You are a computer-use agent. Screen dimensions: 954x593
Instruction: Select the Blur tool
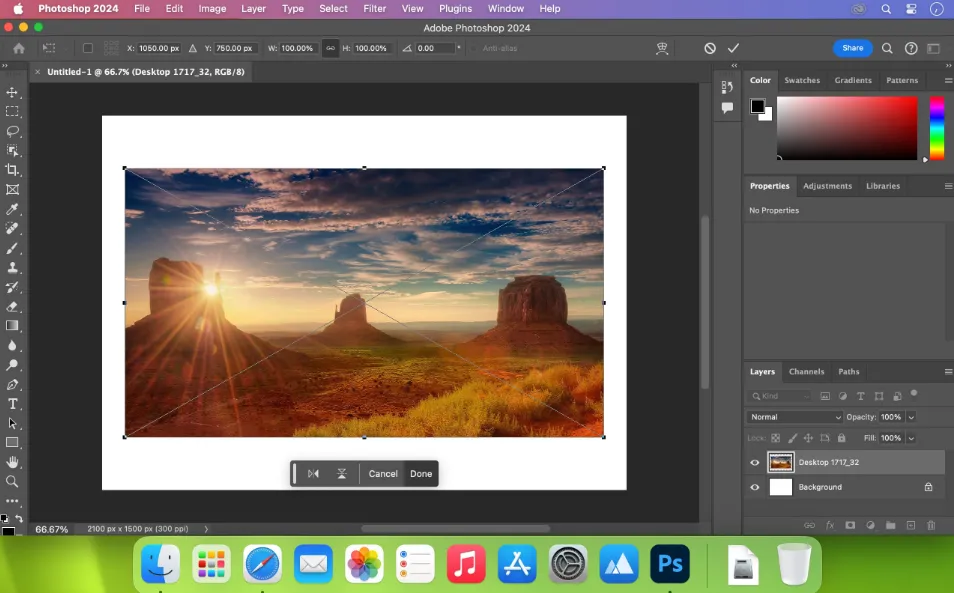12,345
